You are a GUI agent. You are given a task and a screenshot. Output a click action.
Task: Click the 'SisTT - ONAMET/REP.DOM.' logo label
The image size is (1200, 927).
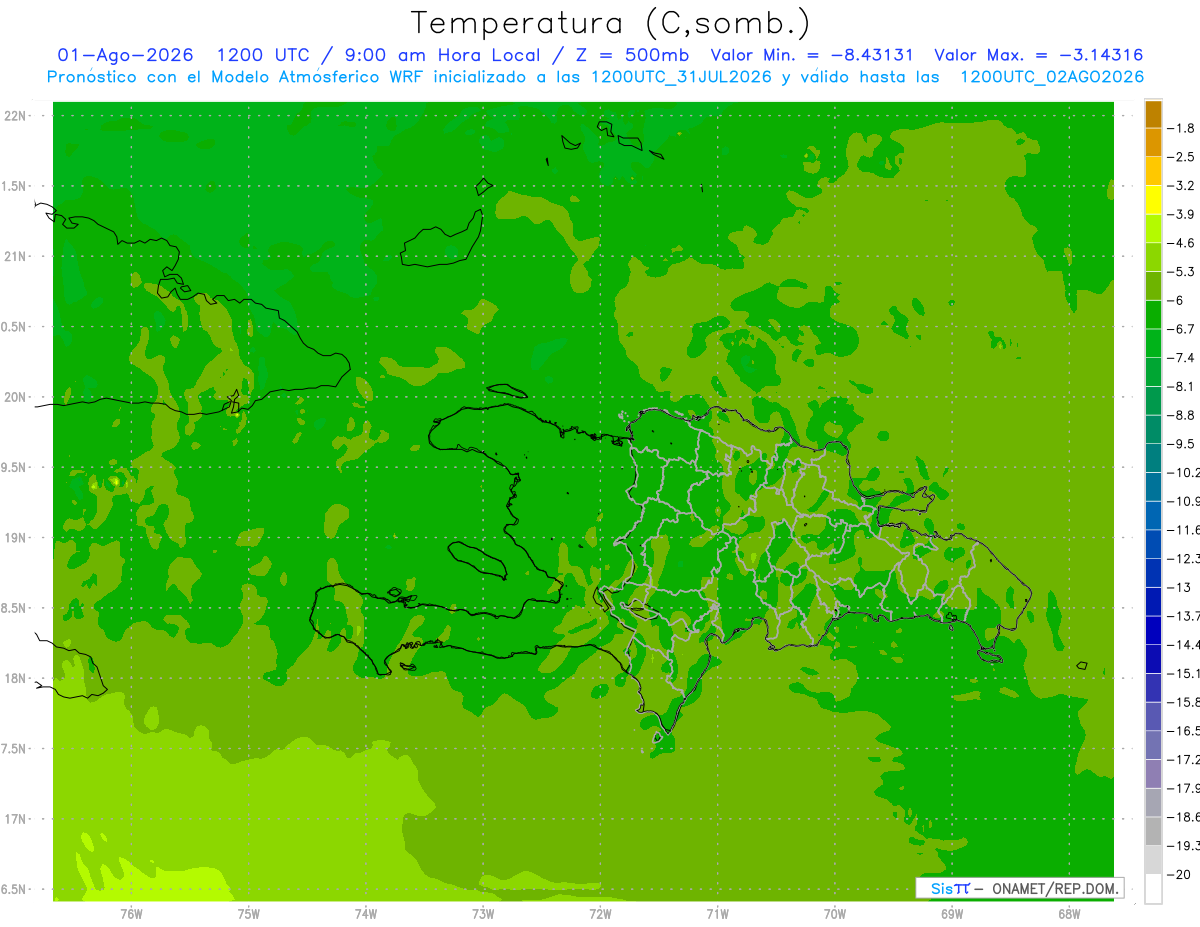click(1019, 888)
